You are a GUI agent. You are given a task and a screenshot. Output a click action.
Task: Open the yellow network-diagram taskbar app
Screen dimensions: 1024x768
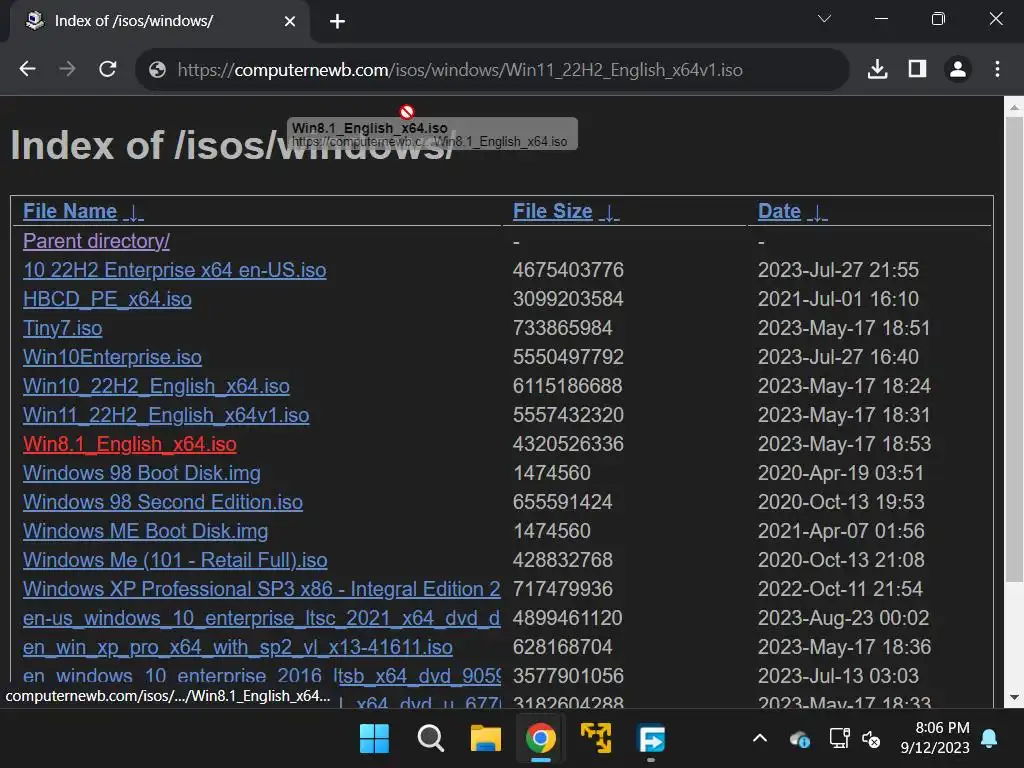tap(596, 739)
